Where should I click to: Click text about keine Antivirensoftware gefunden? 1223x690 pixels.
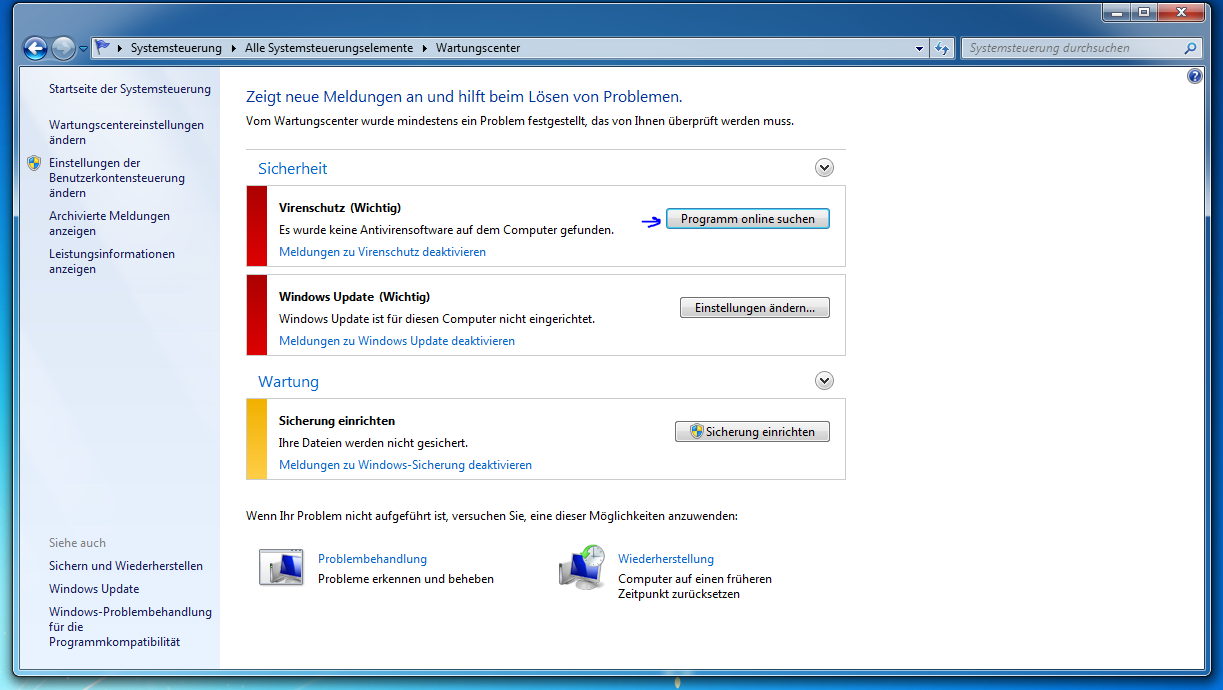pyautogui.click(x=446, y=230)
